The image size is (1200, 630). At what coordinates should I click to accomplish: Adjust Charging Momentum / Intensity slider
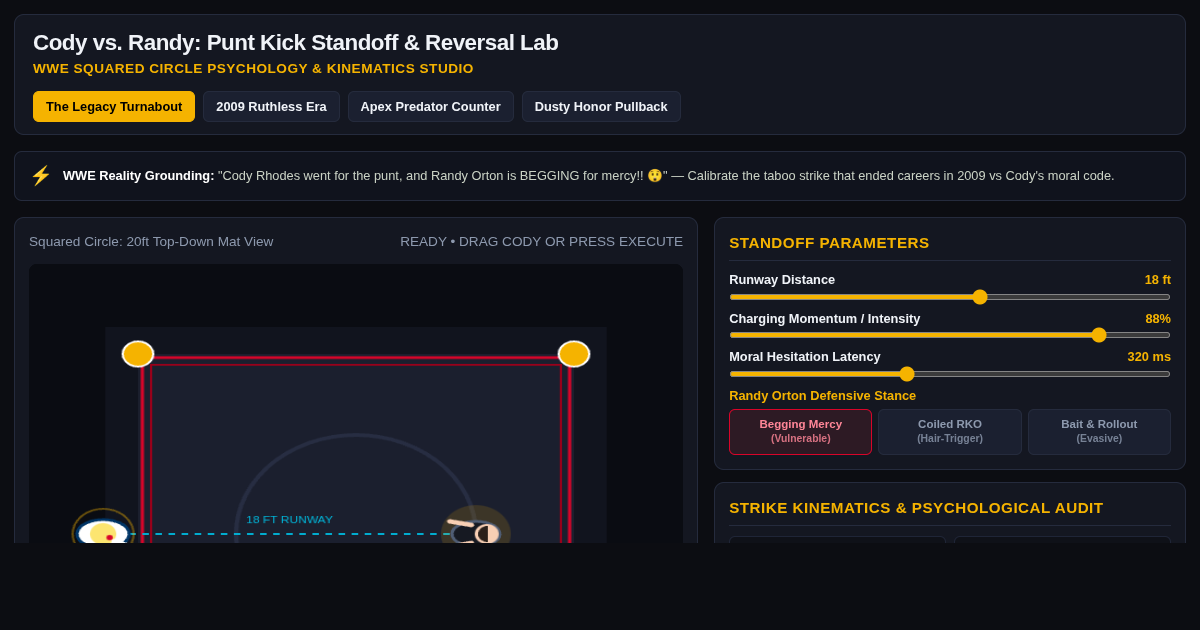pos(950,335)
